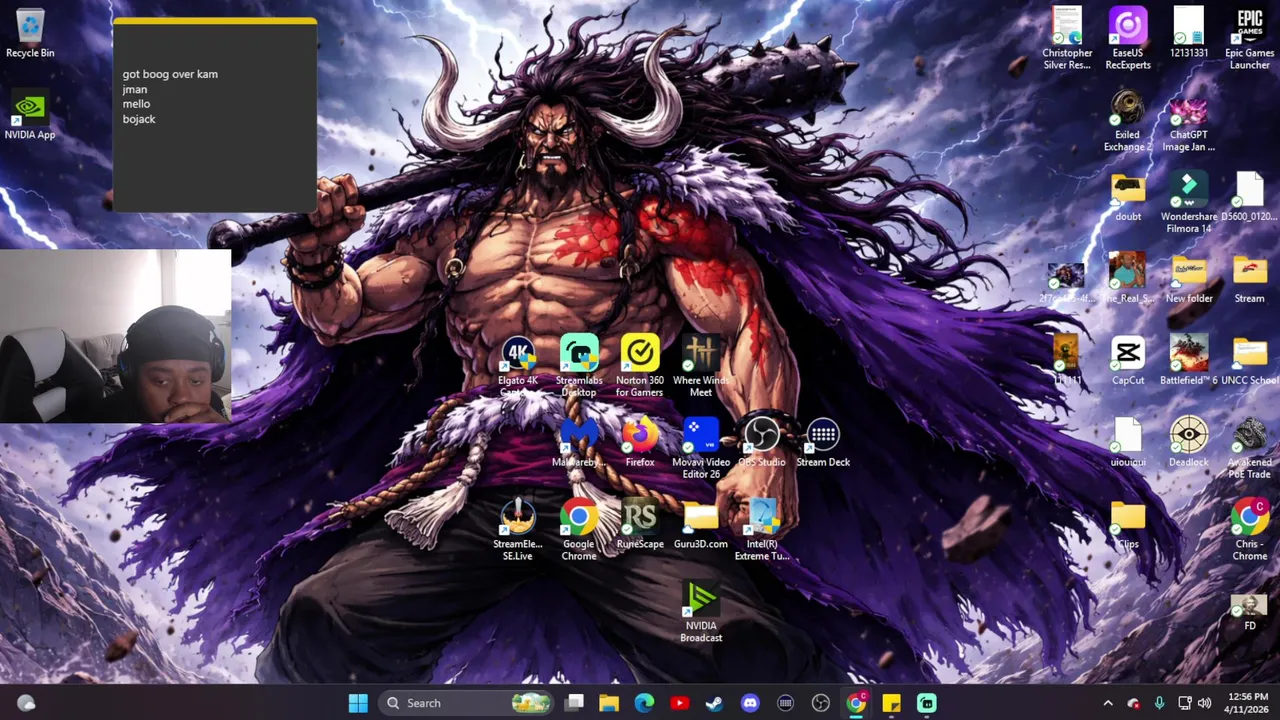
Task: Click the taskbar Search box
Action: click(x=468, y=703)
